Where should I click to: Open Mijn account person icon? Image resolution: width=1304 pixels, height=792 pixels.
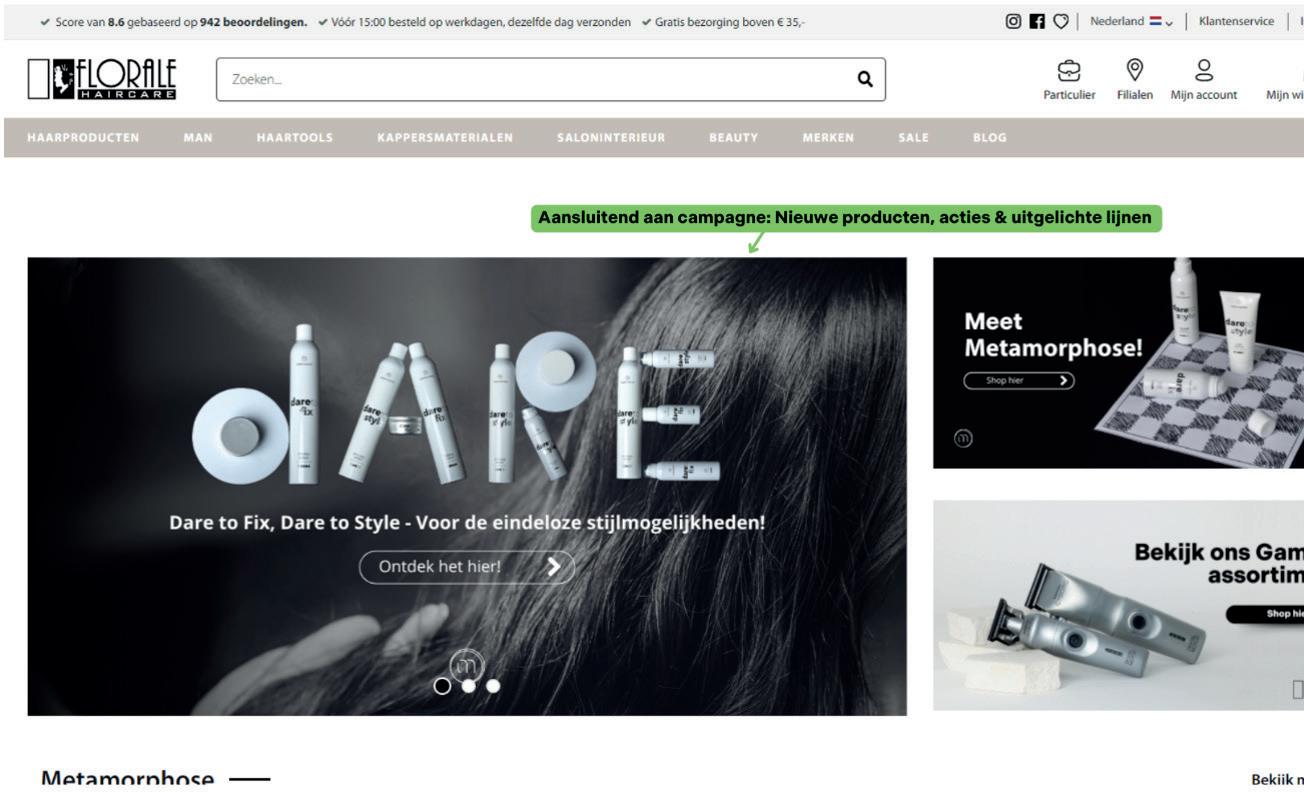point(1204,70)
